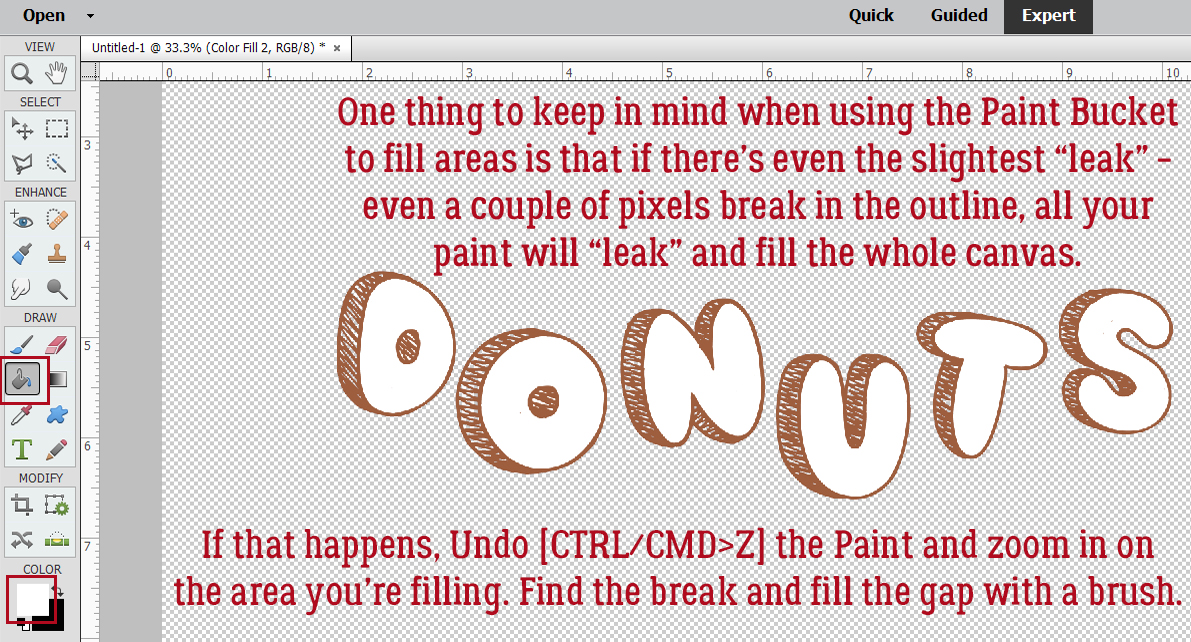Viewport: 1191px width, 642px height.
Task: Select the Brush tool
Action: point(22,346)
